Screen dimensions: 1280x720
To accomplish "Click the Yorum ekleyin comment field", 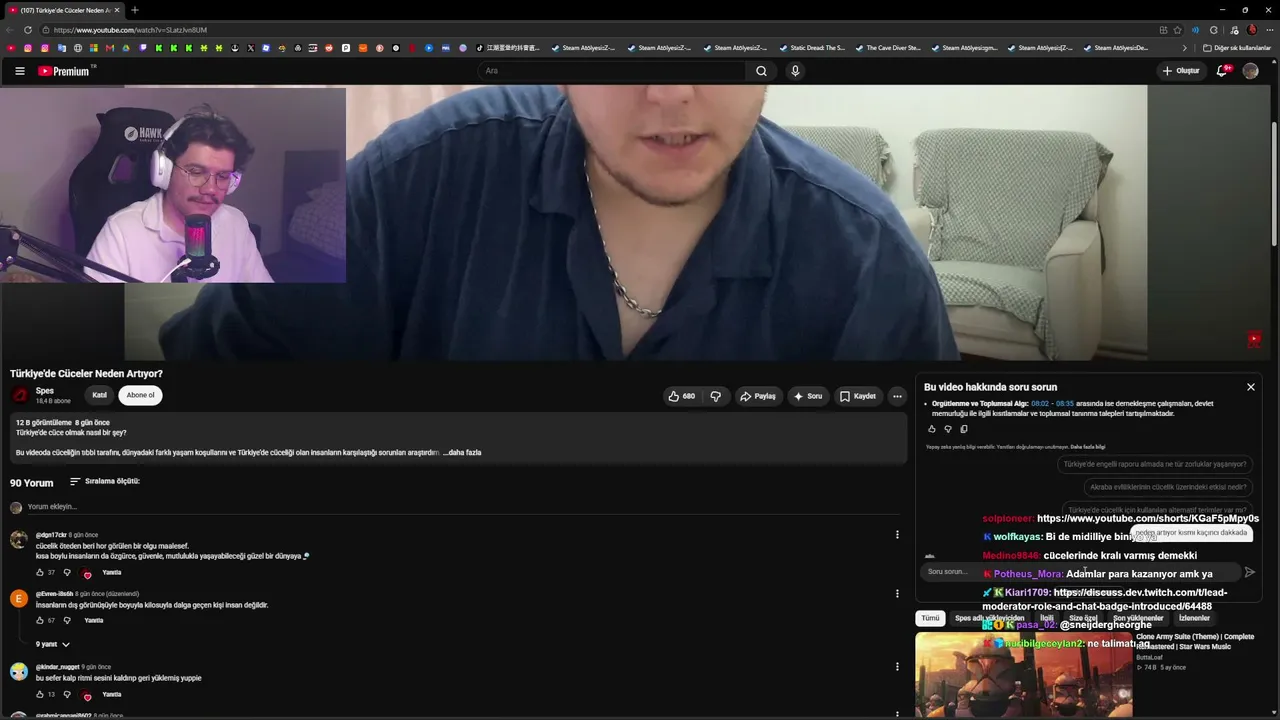I will point(460,507).
